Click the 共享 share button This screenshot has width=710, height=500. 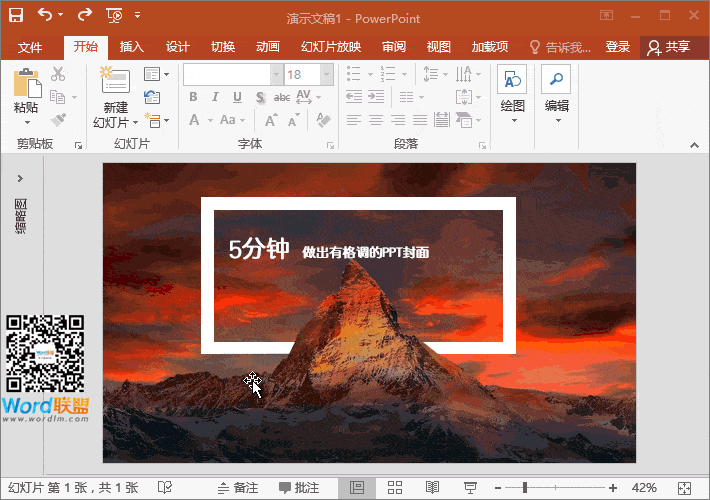(669, 47)
